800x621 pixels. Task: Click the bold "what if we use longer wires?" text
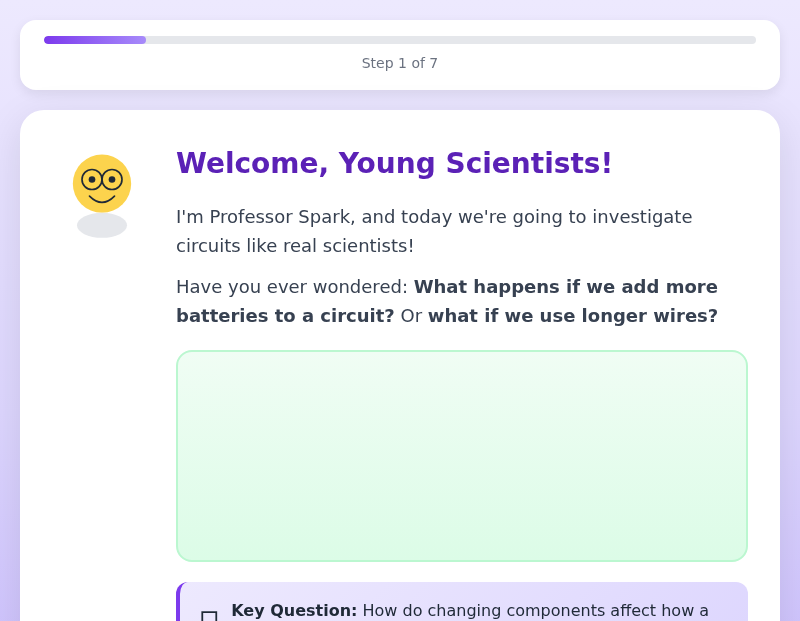click(573, 316)
